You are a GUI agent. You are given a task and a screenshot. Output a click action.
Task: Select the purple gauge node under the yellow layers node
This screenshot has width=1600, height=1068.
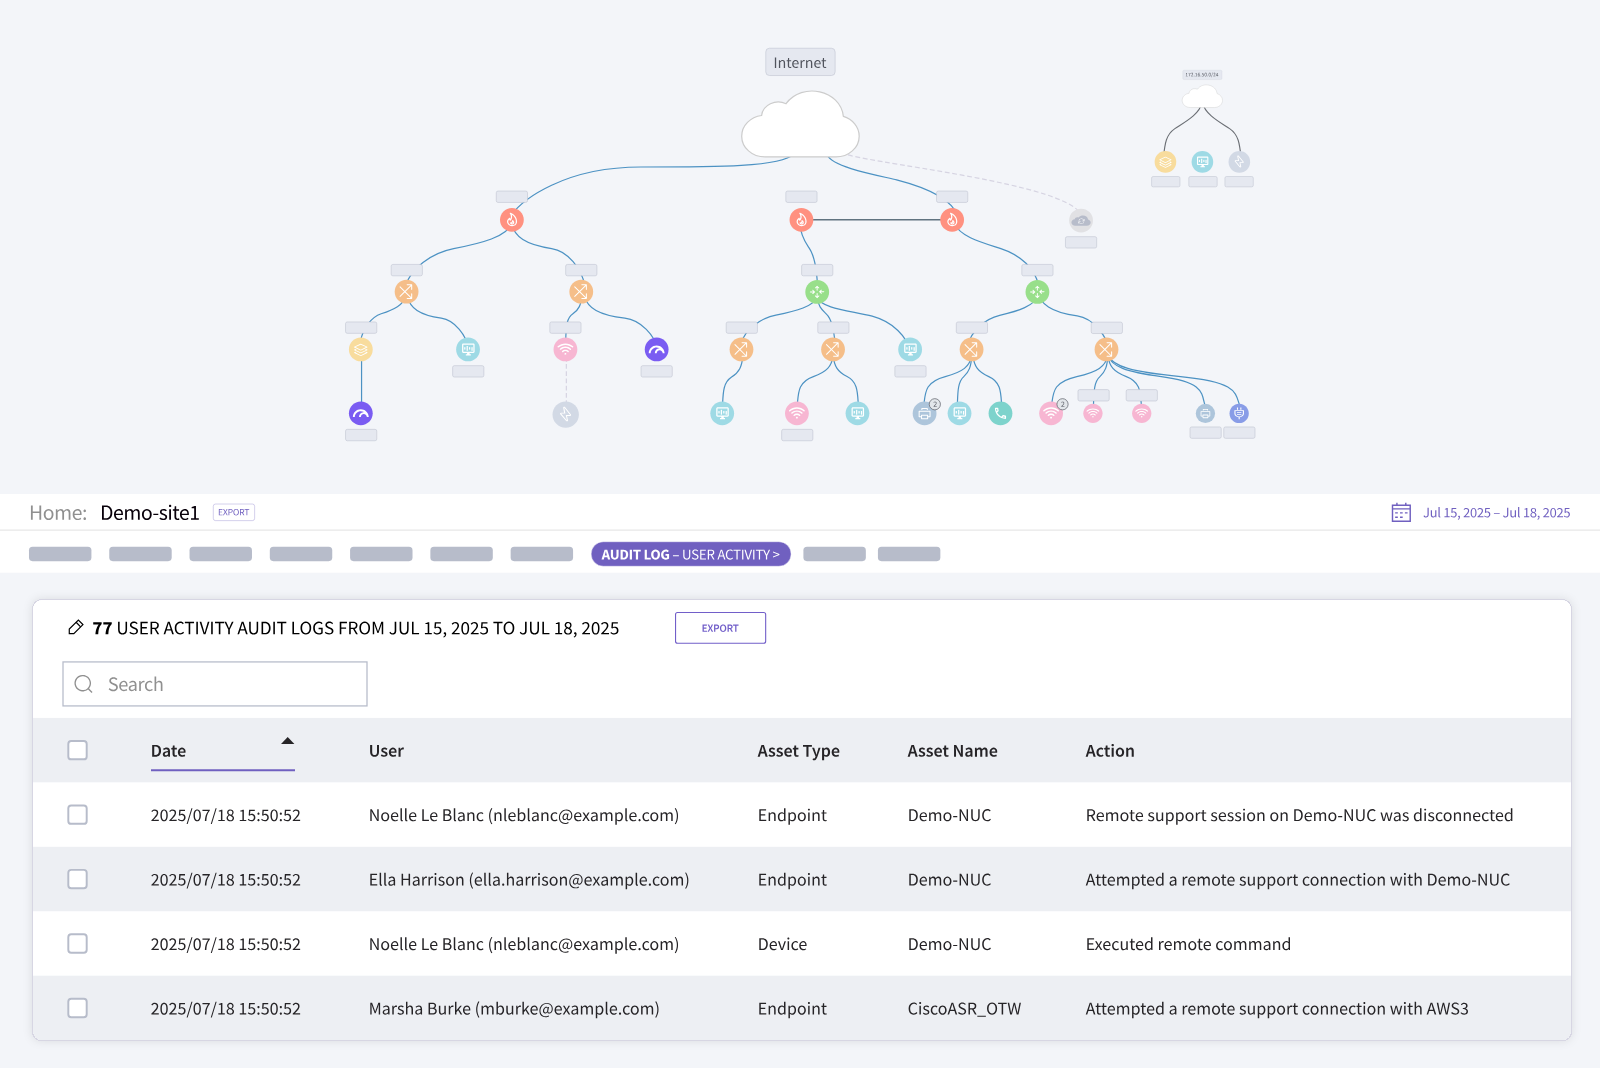click(361, 413)
